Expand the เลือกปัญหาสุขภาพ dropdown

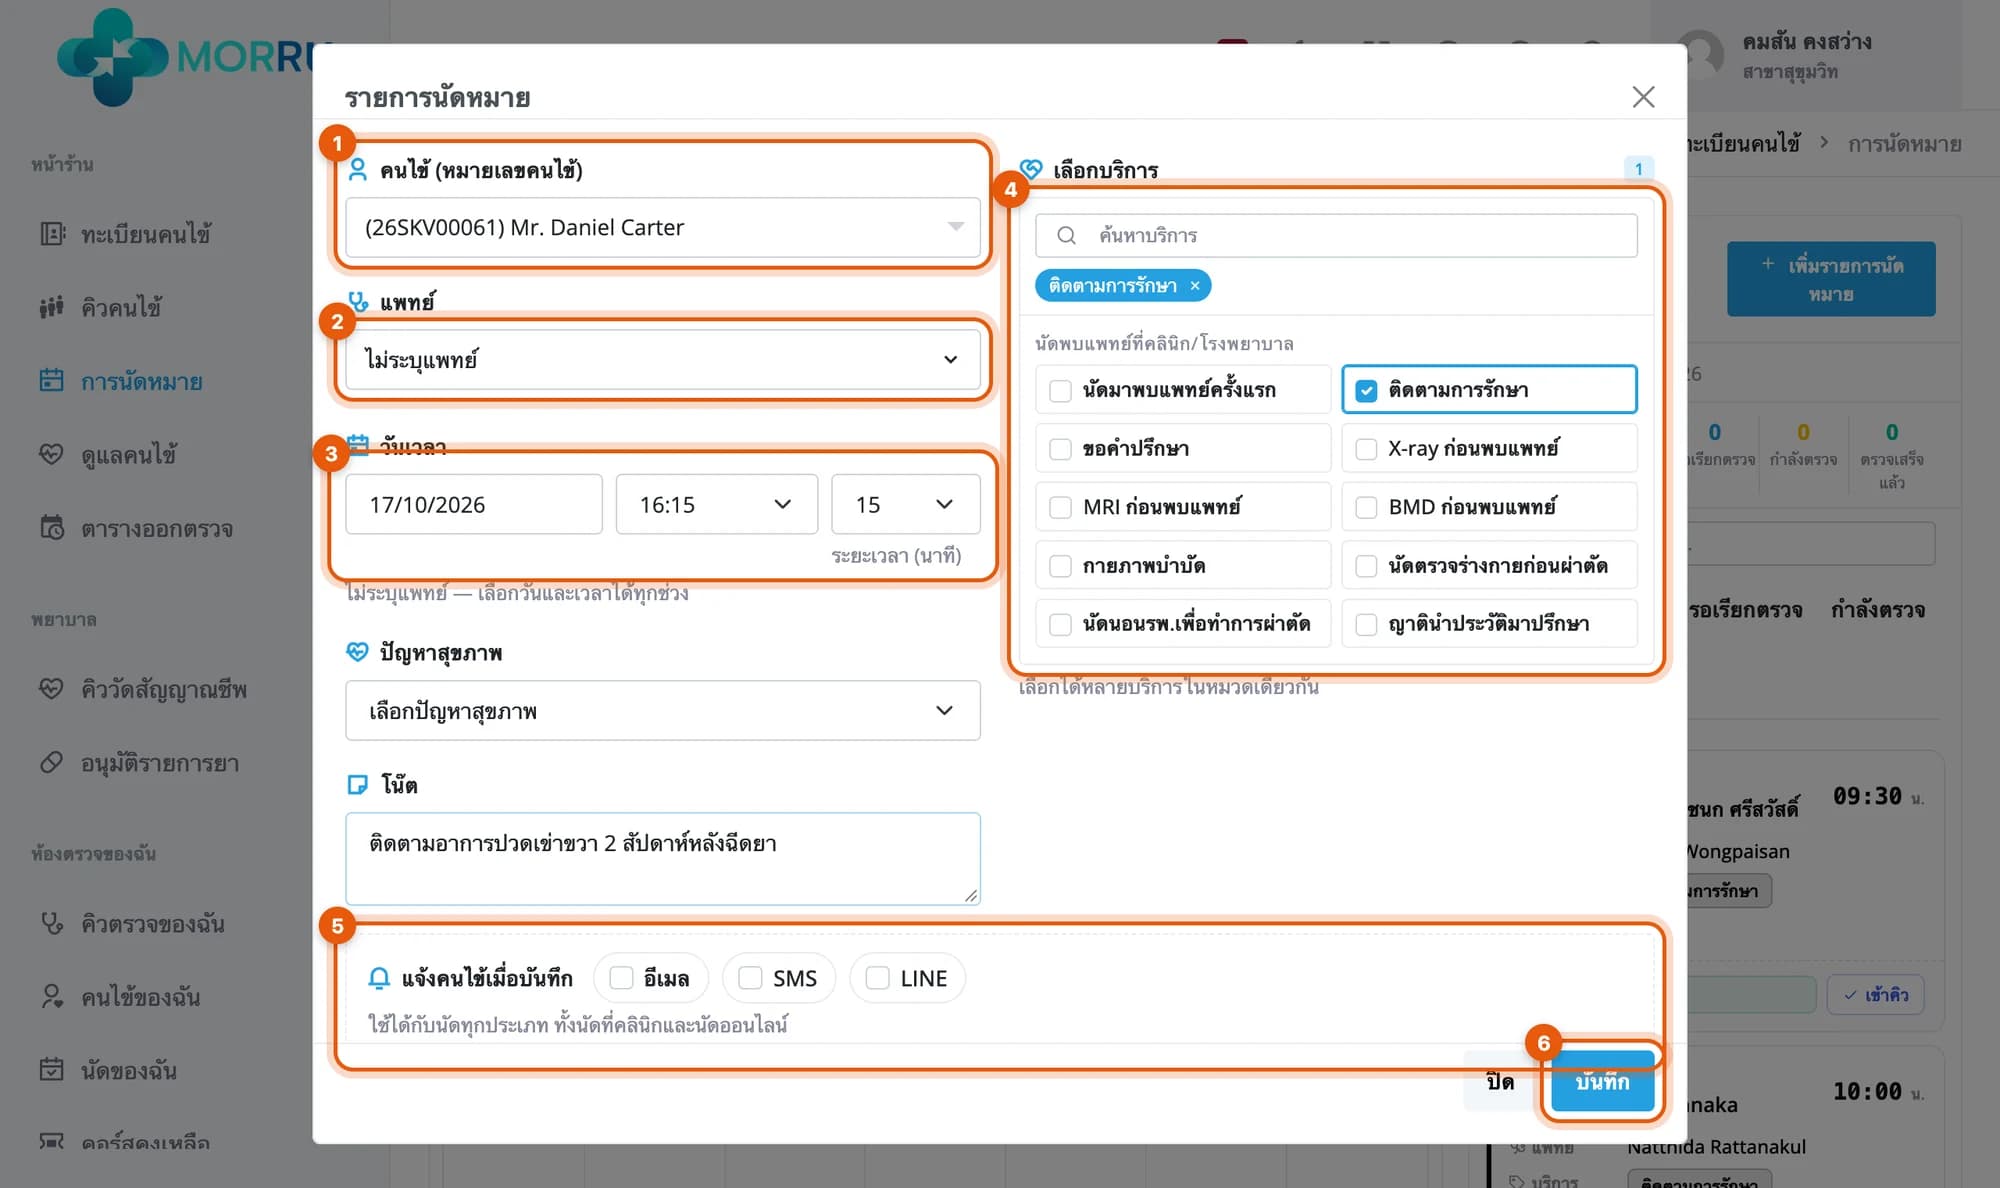pyautogui.click(x=663, y=710)
